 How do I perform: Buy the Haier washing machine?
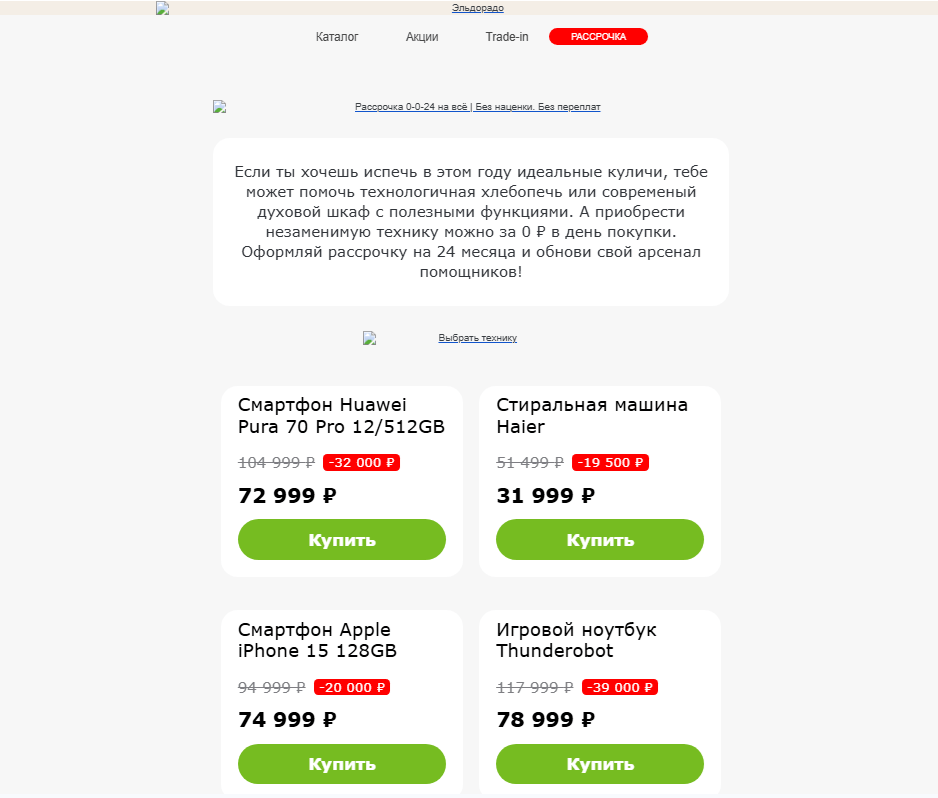pyautogui.click(x=599, y=540)
